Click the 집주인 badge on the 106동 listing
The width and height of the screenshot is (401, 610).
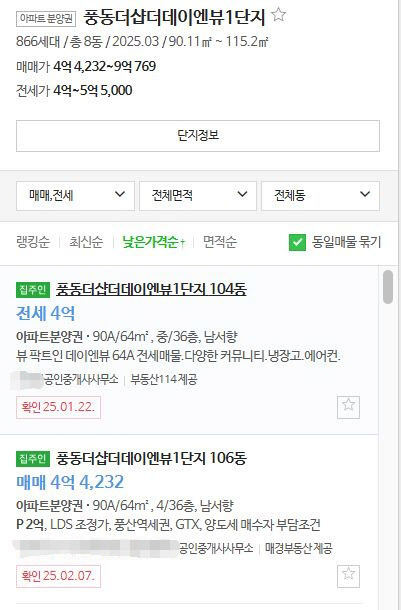tap(33, 459)
